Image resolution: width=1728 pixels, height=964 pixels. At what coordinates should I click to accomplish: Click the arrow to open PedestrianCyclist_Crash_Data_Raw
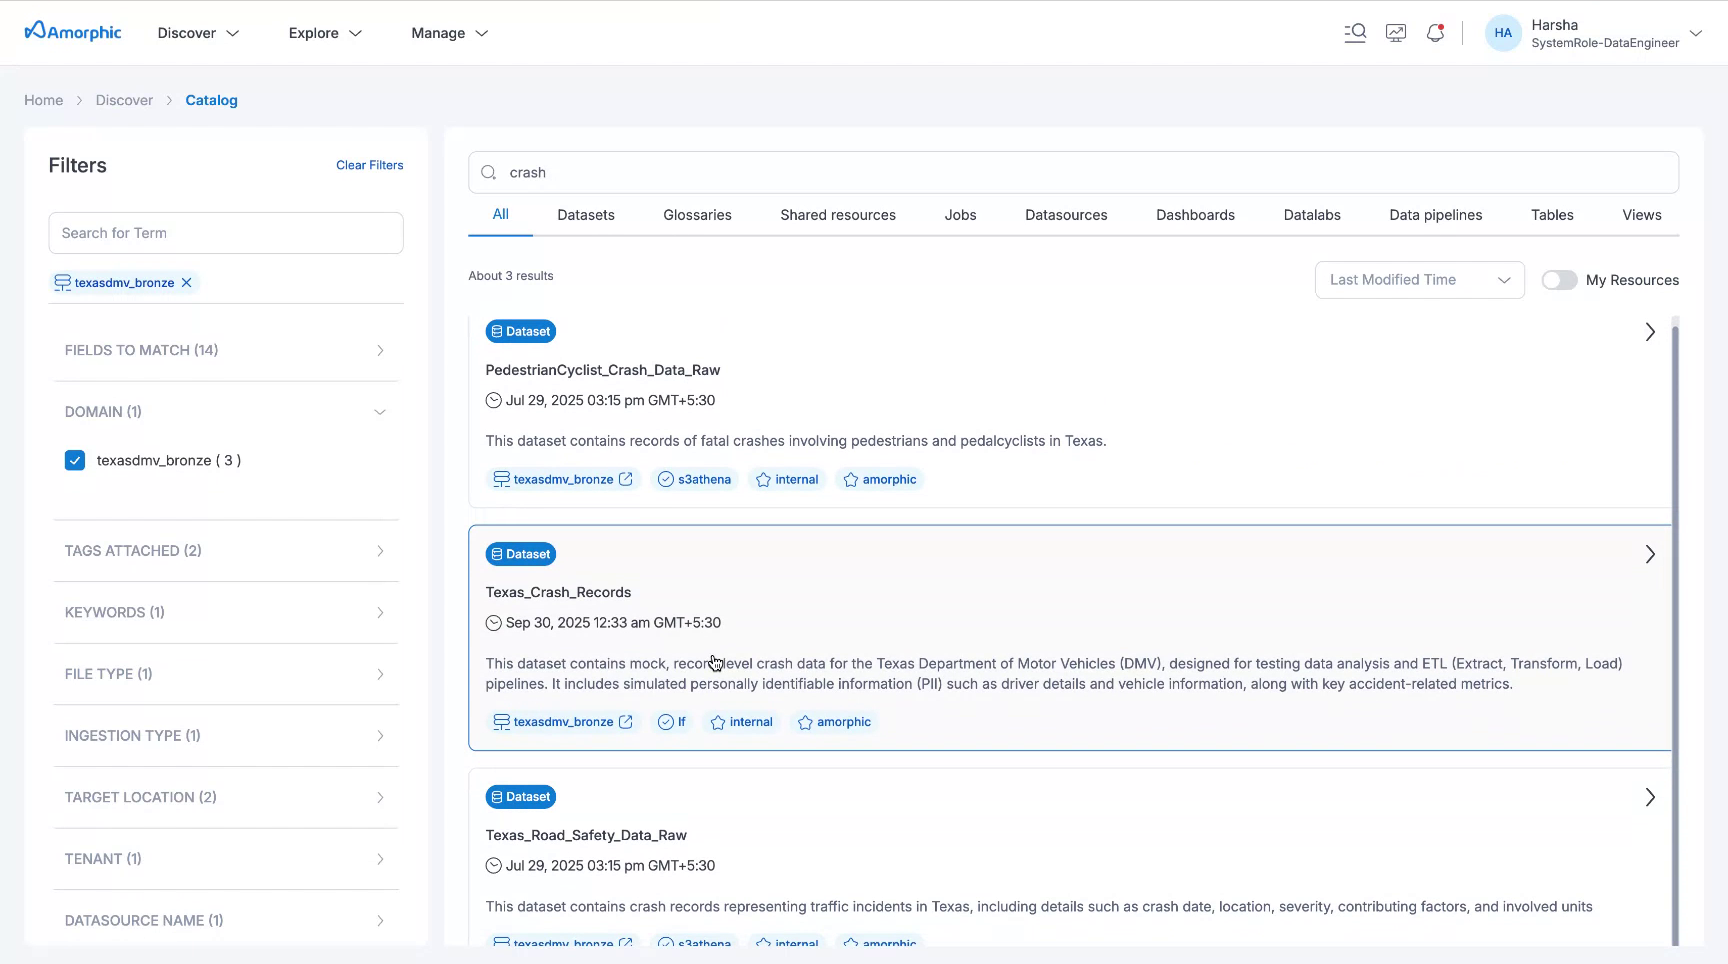click(x=1650, y=332)
